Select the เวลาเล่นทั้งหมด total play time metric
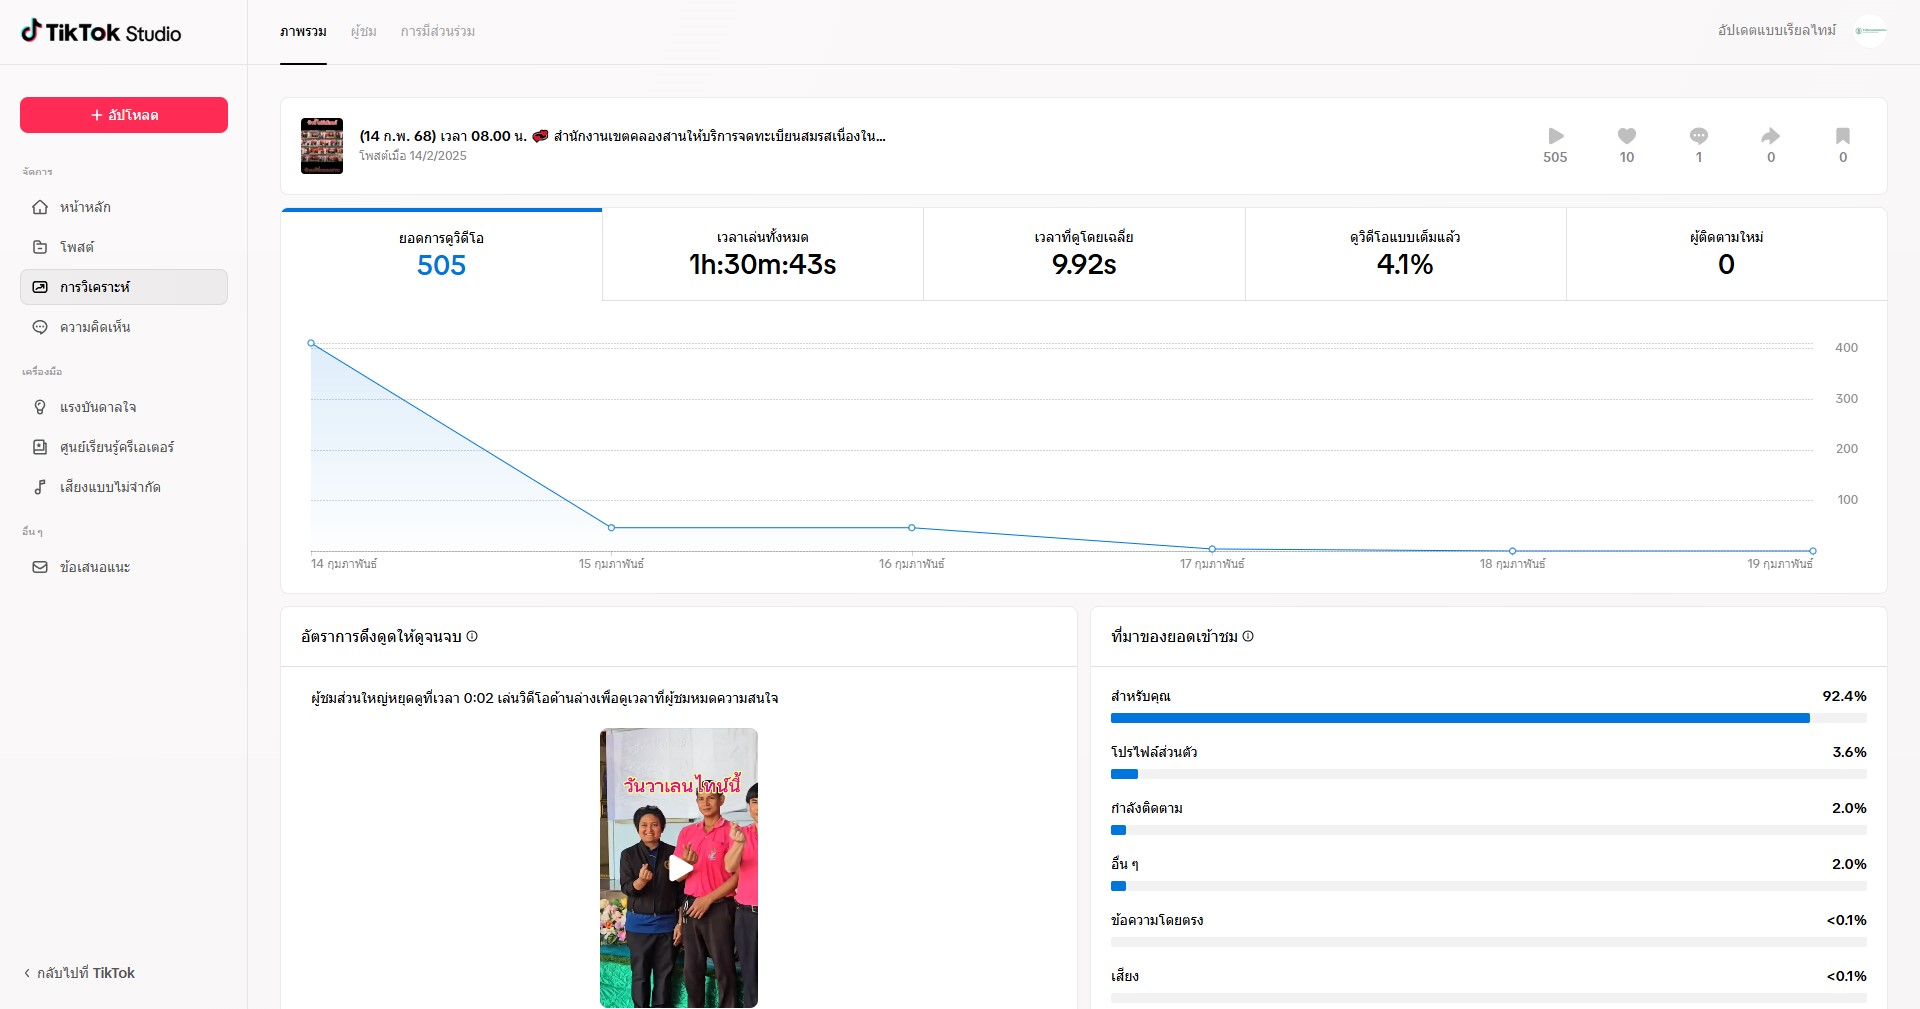 [x=762, y=254]
